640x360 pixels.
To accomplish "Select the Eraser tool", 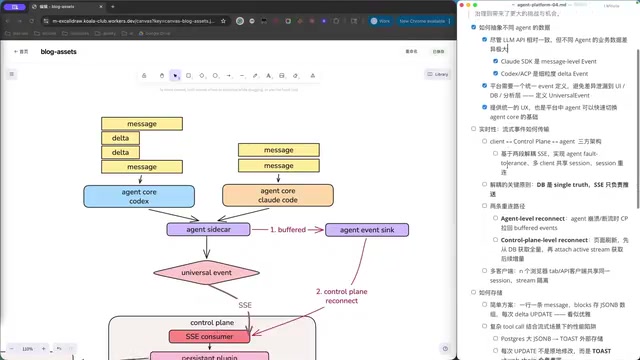I will click(x=296, y=76).
